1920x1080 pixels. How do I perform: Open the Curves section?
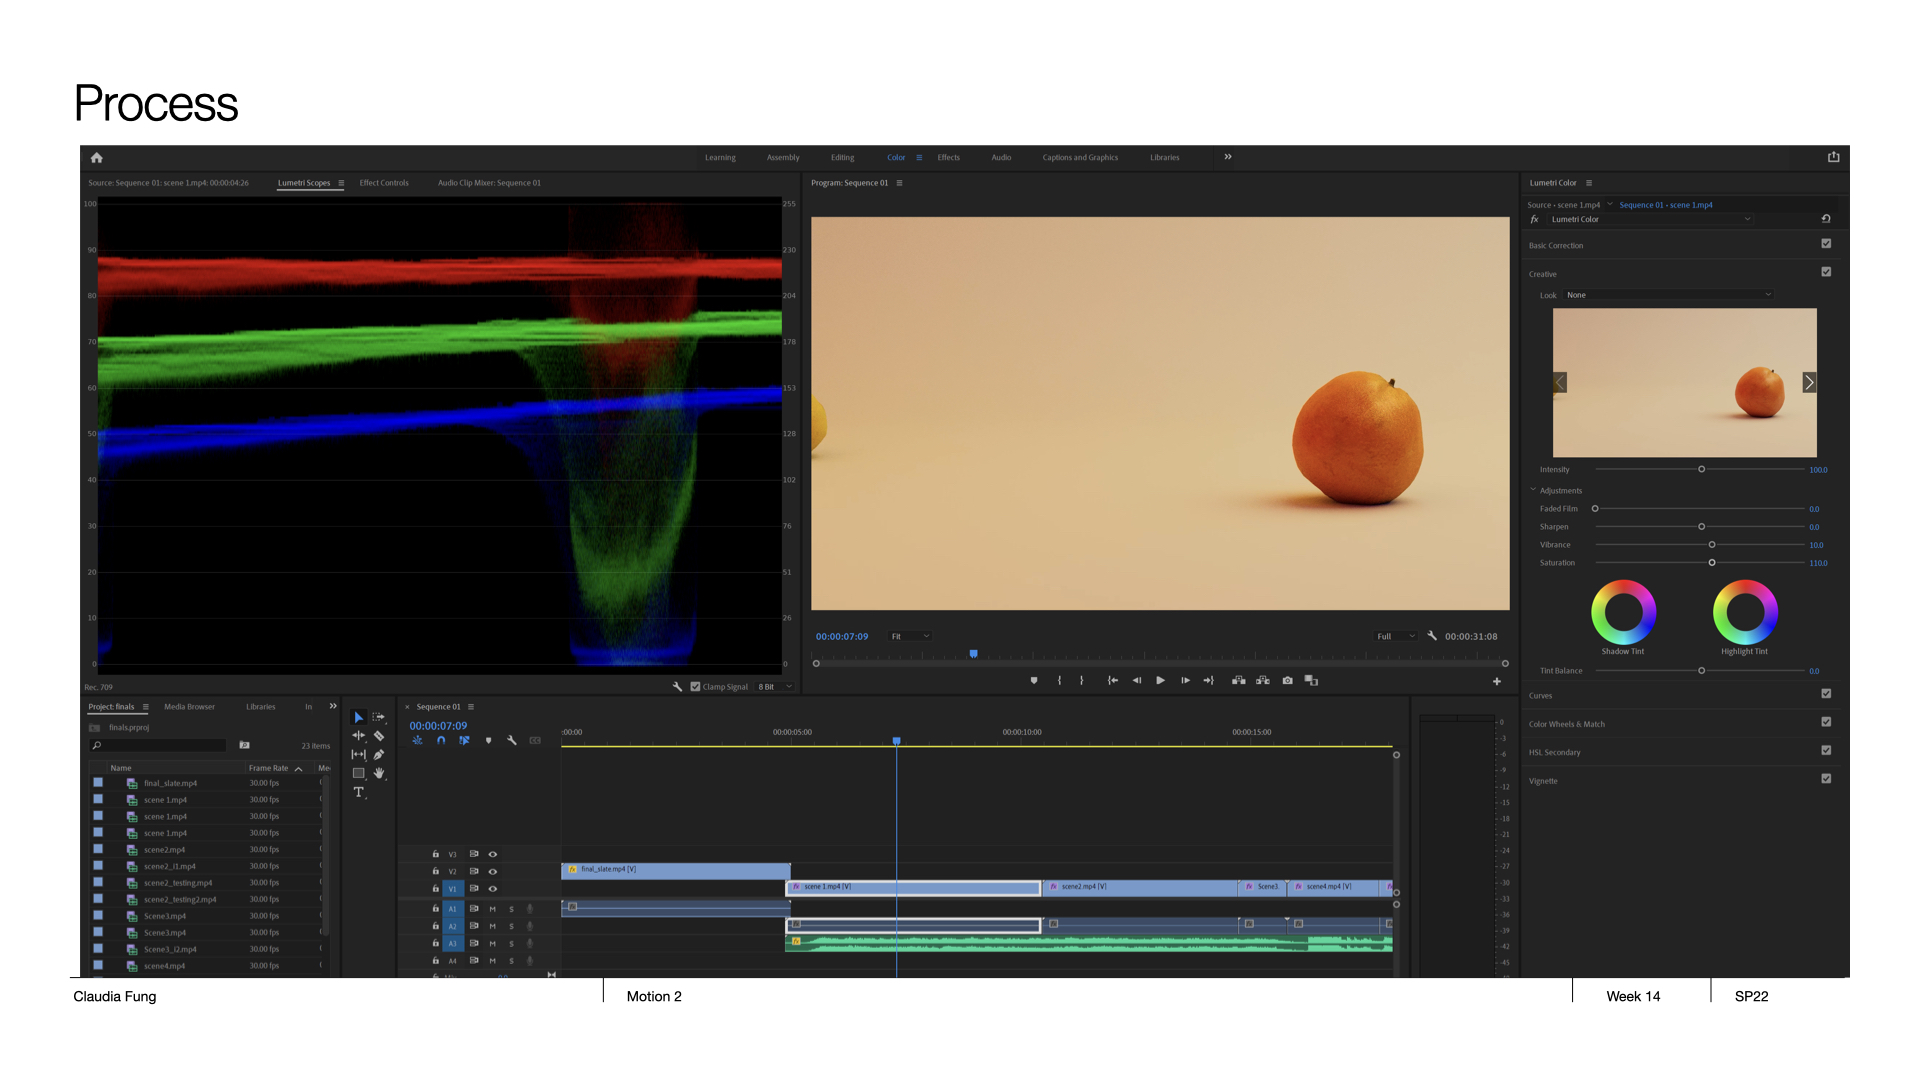click(x=1541, y=696)
